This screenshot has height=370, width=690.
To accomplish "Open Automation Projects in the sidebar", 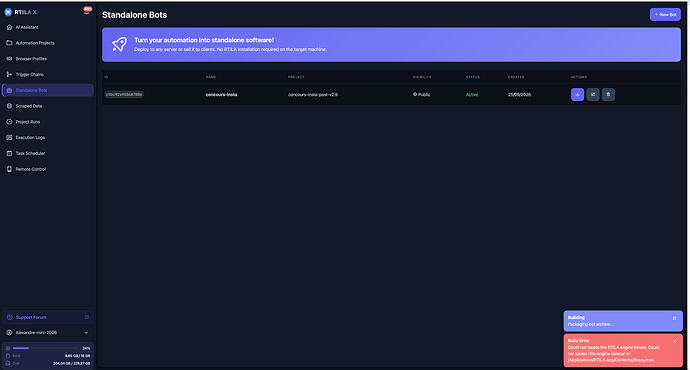I will click(48, 43).
